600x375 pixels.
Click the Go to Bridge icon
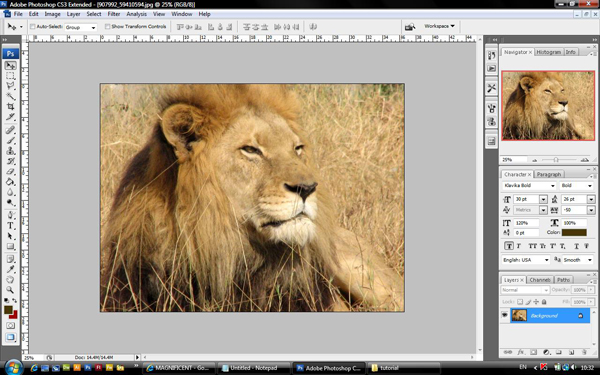pos(410,27)
